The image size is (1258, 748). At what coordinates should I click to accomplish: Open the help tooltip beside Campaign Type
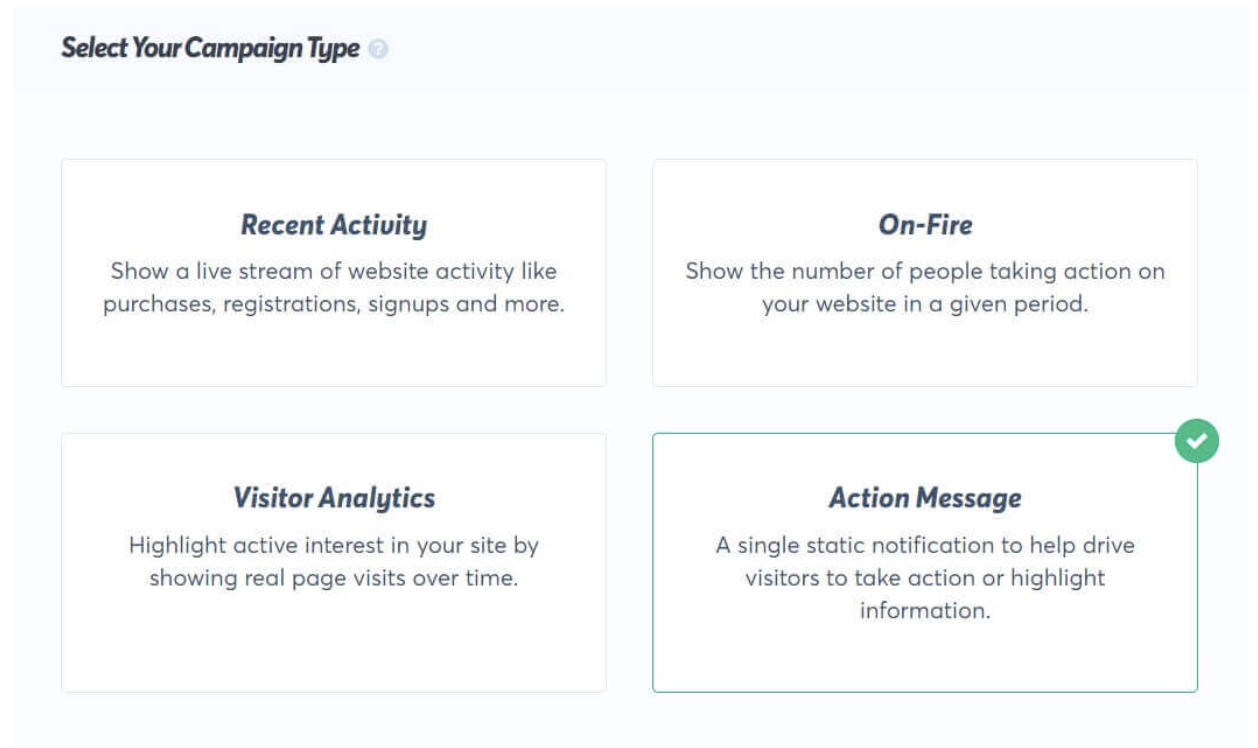[378, 49]
